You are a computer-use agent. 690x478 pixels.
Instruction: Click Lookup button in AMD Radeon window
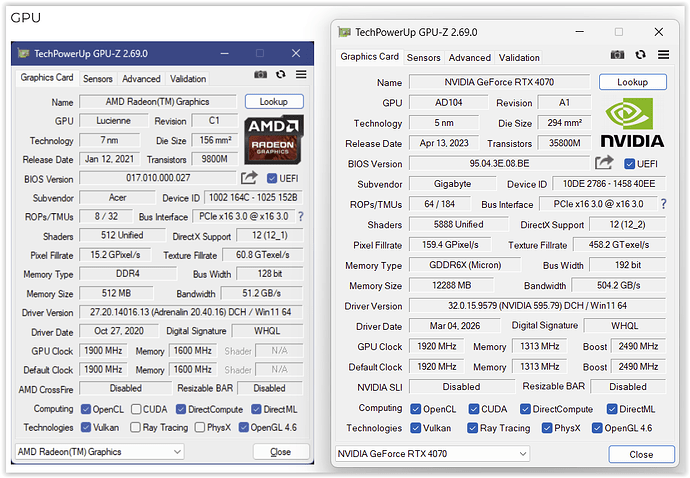coord(274,102)
